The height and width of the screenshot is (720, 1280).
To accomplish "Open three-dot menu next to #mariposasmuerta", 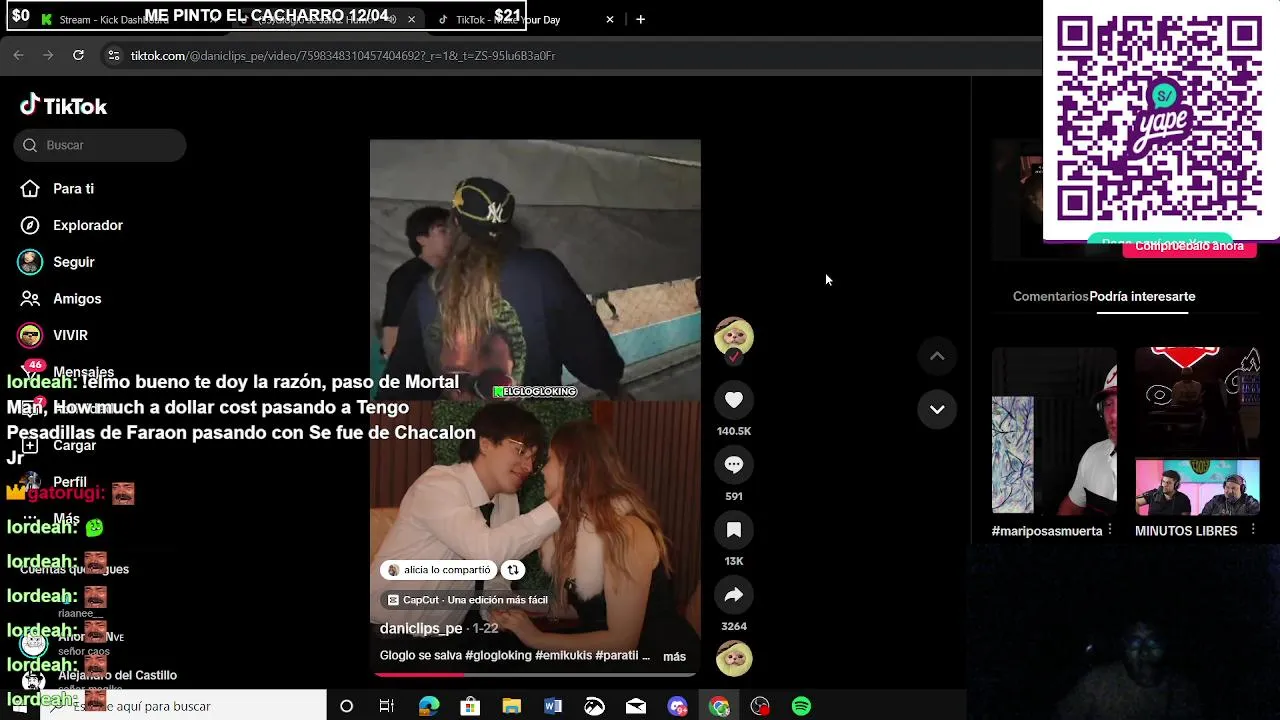I will click(x=1110, y=531).
